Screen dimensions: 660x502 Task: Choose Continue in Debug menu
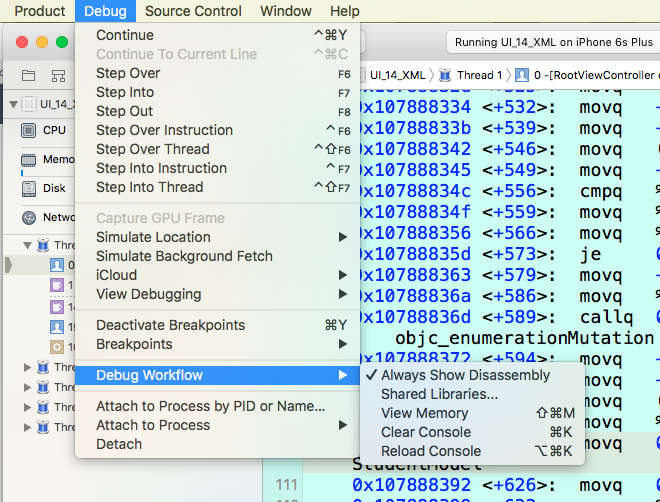217,35
